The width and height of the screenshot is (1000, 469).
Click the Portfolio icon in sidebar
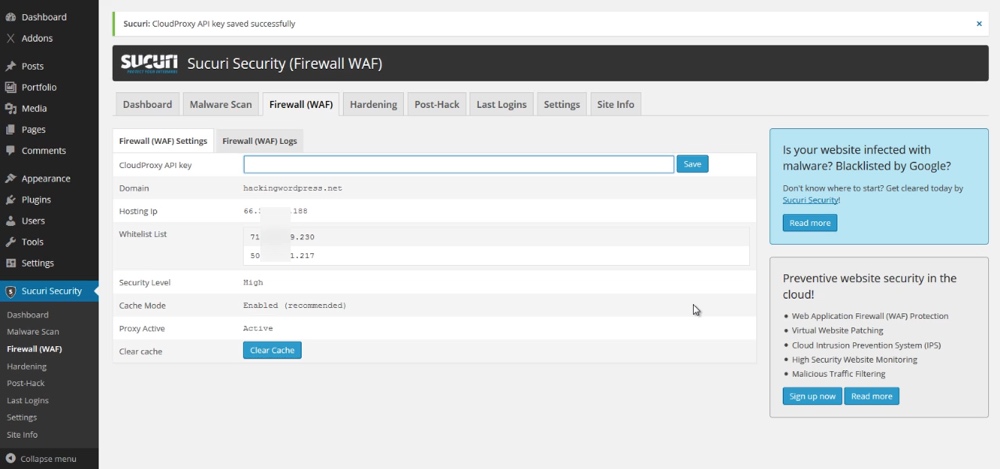tap(10, 87)
